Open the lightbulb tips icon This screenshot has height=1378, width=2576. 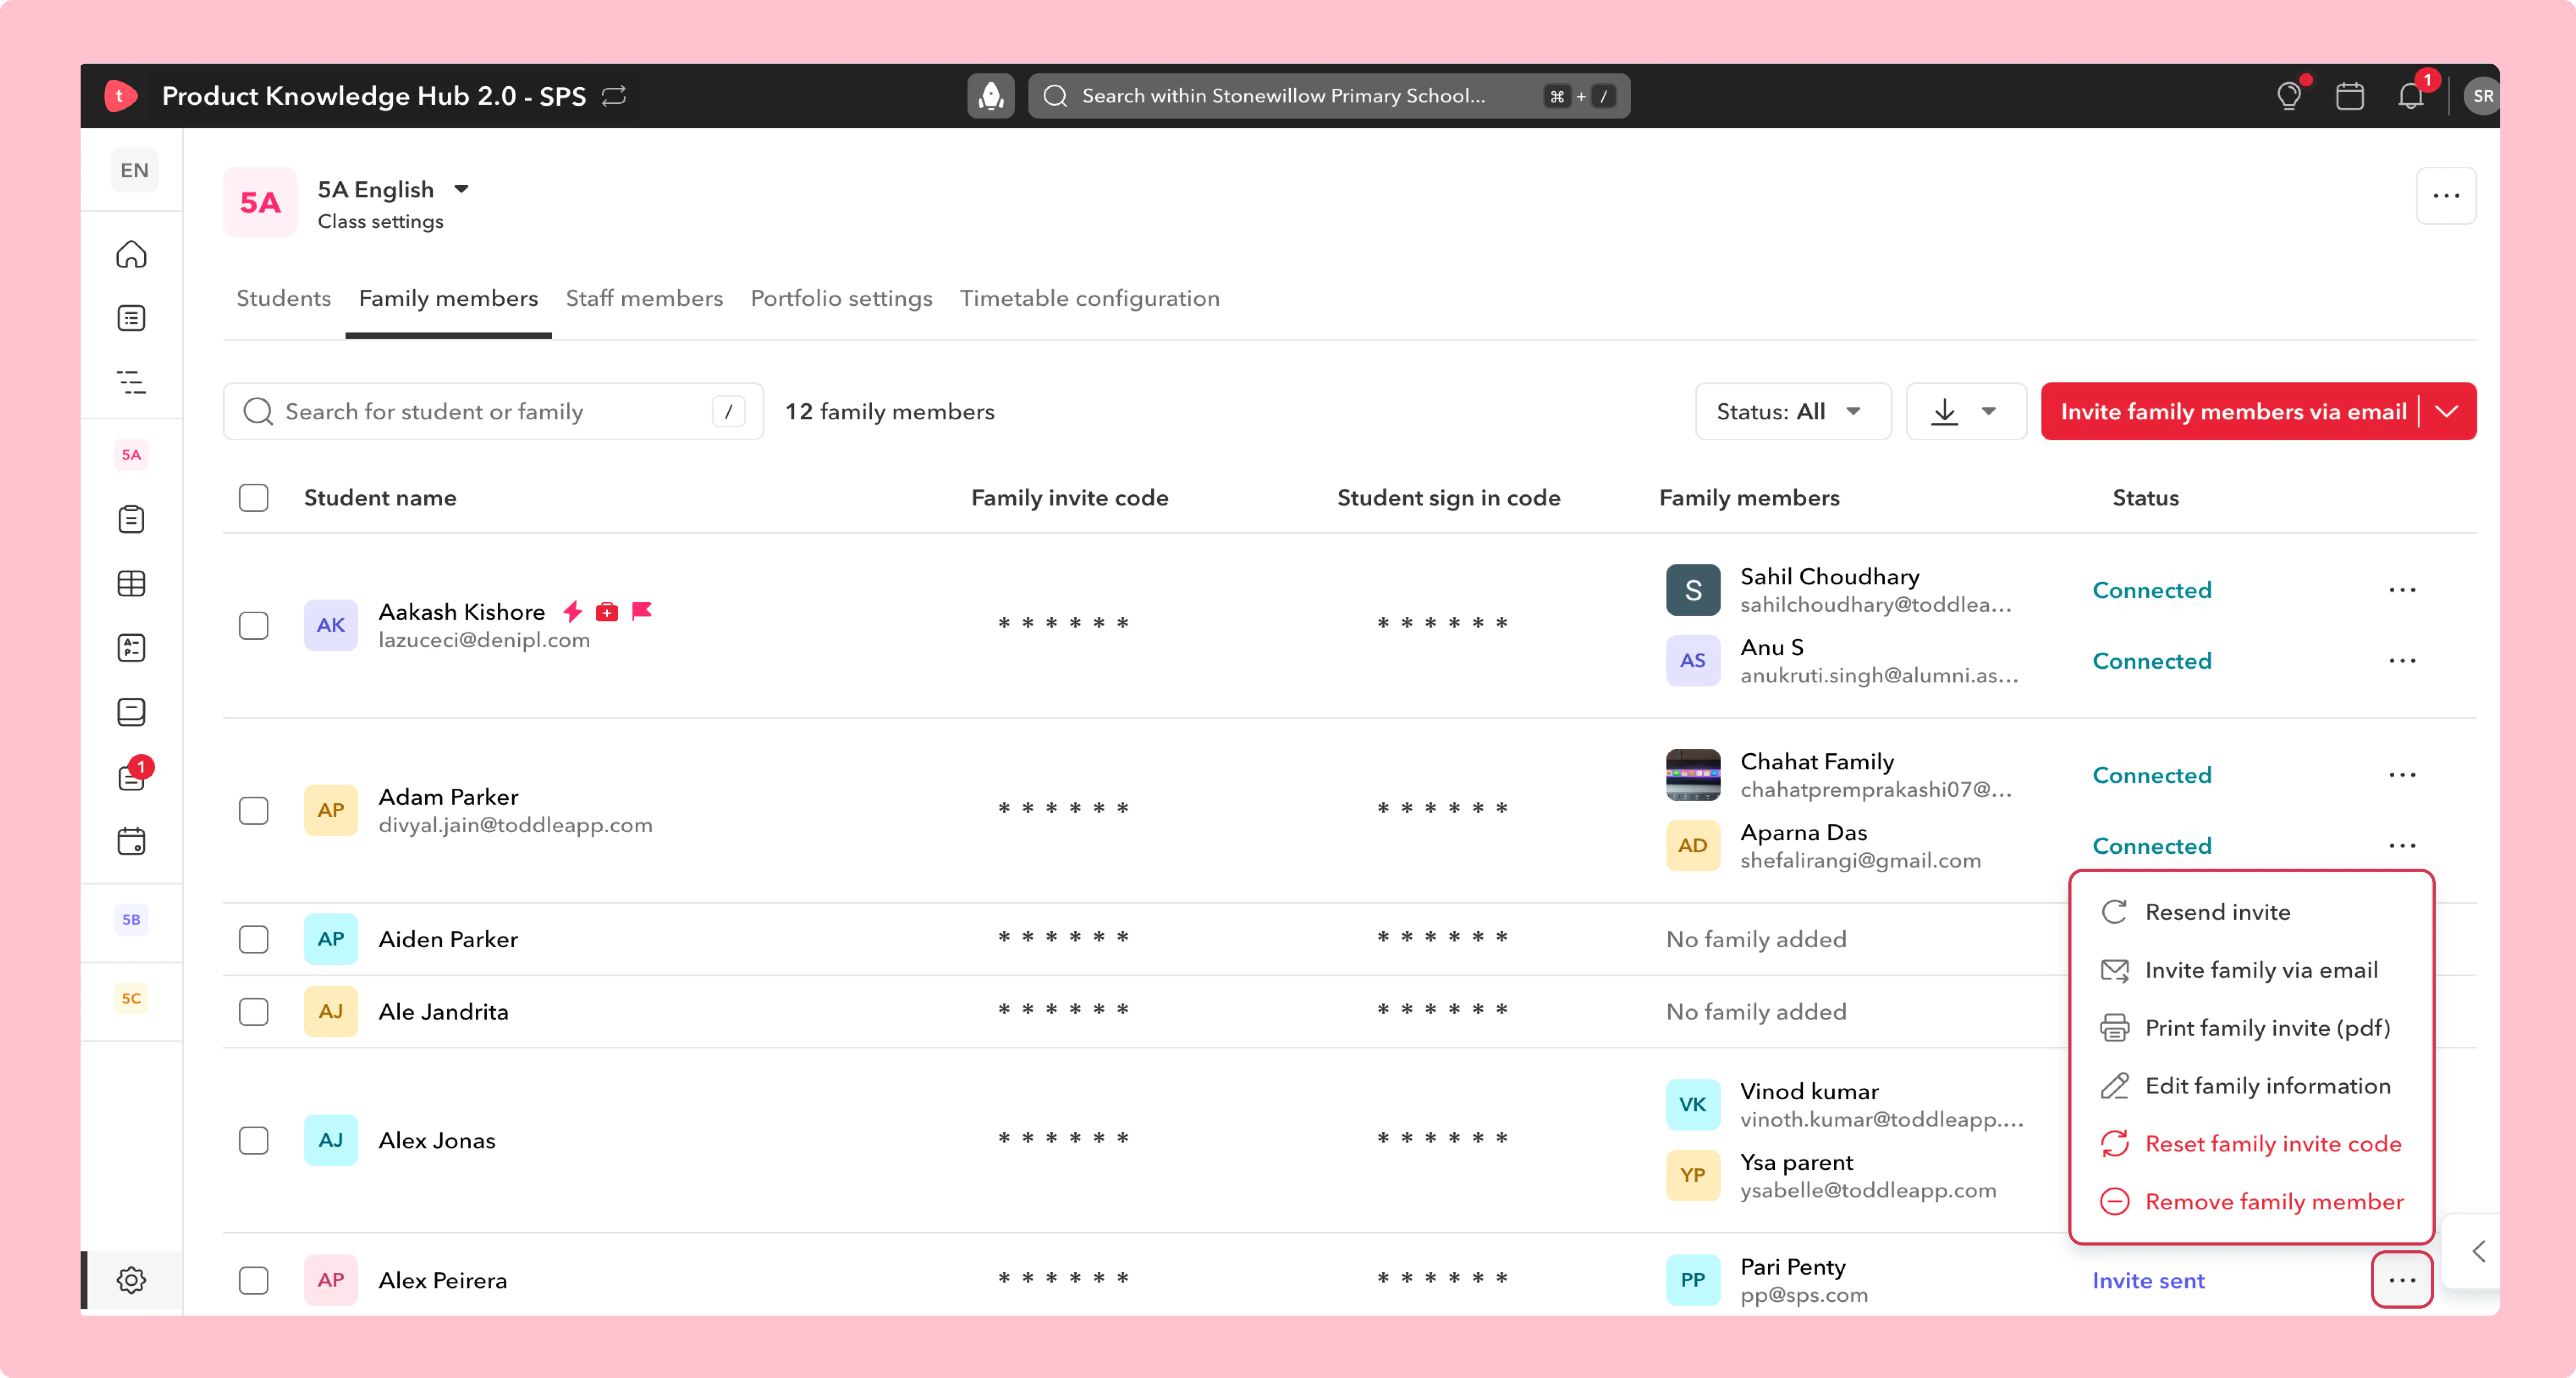tap(2289, 96)
